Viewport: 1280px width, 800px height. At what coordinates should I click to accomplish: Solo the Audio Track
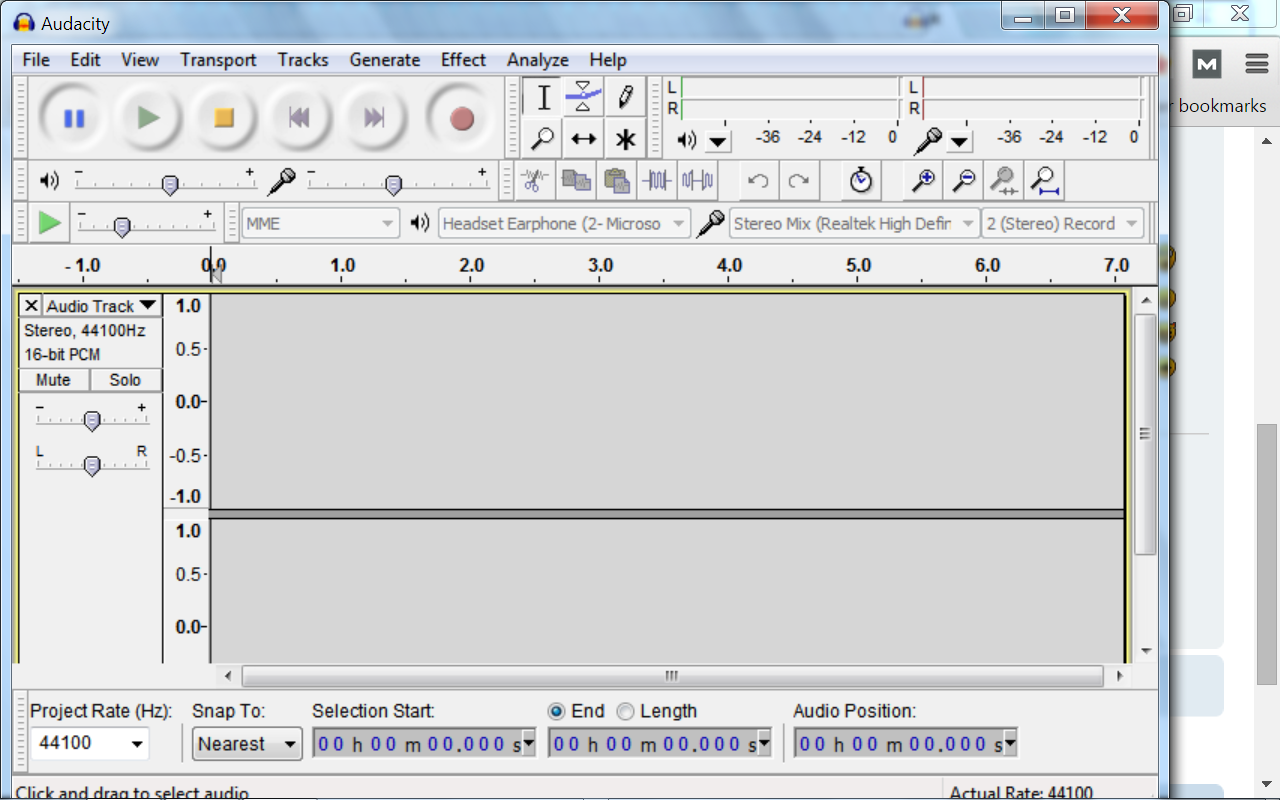pos(126,380)
